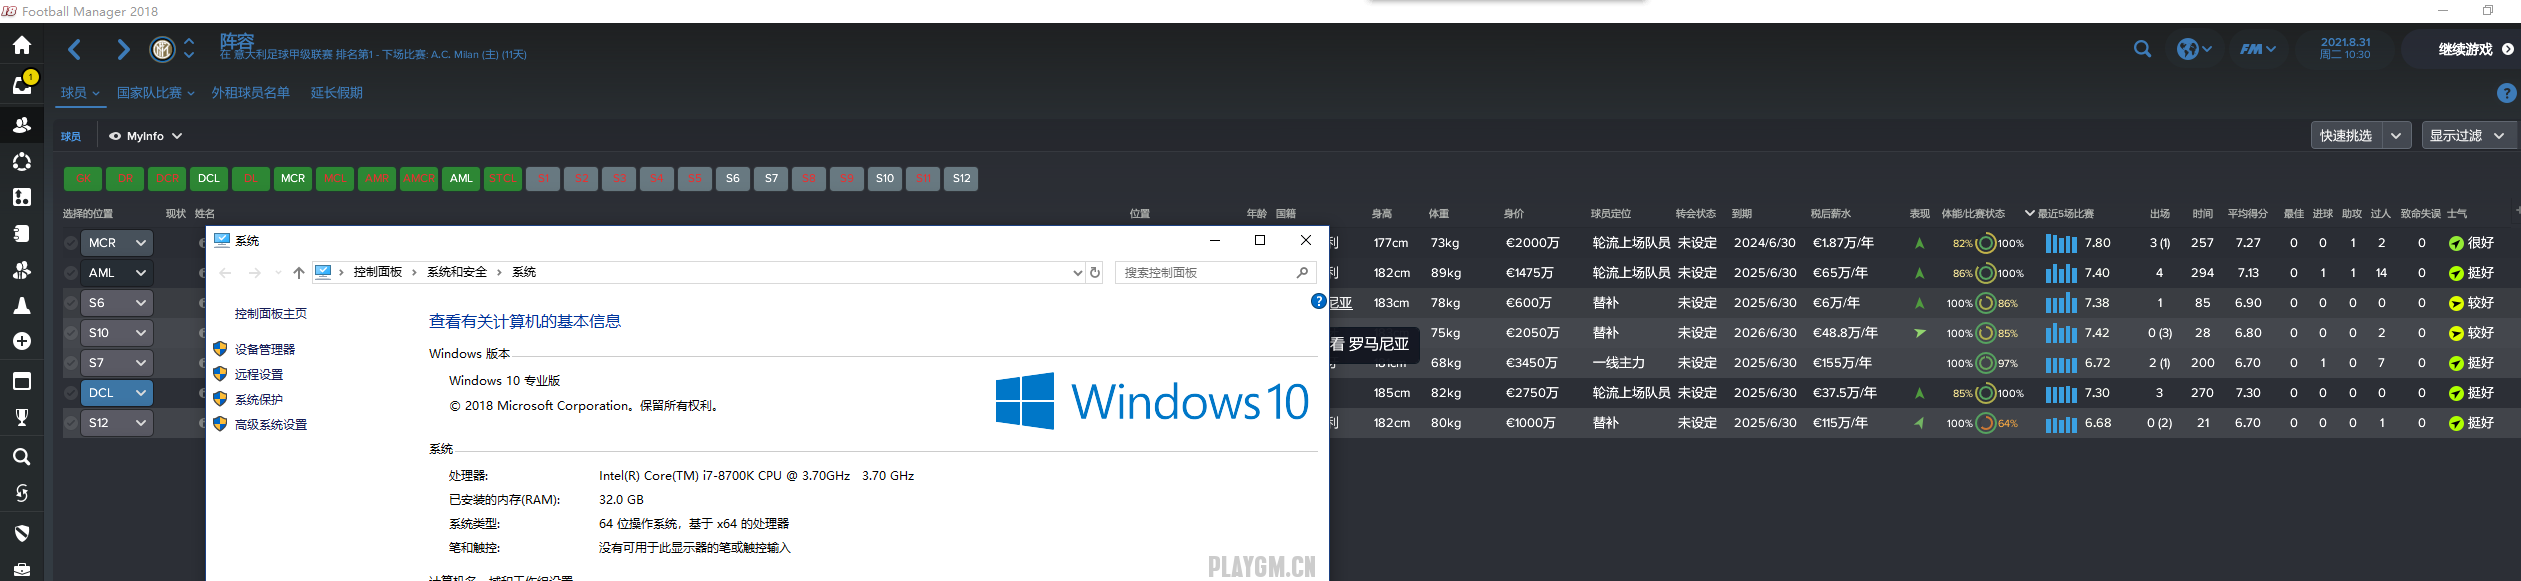Sort by the 身价 column header
This screenshot has width=2521, height=581.
[1514, 214]
